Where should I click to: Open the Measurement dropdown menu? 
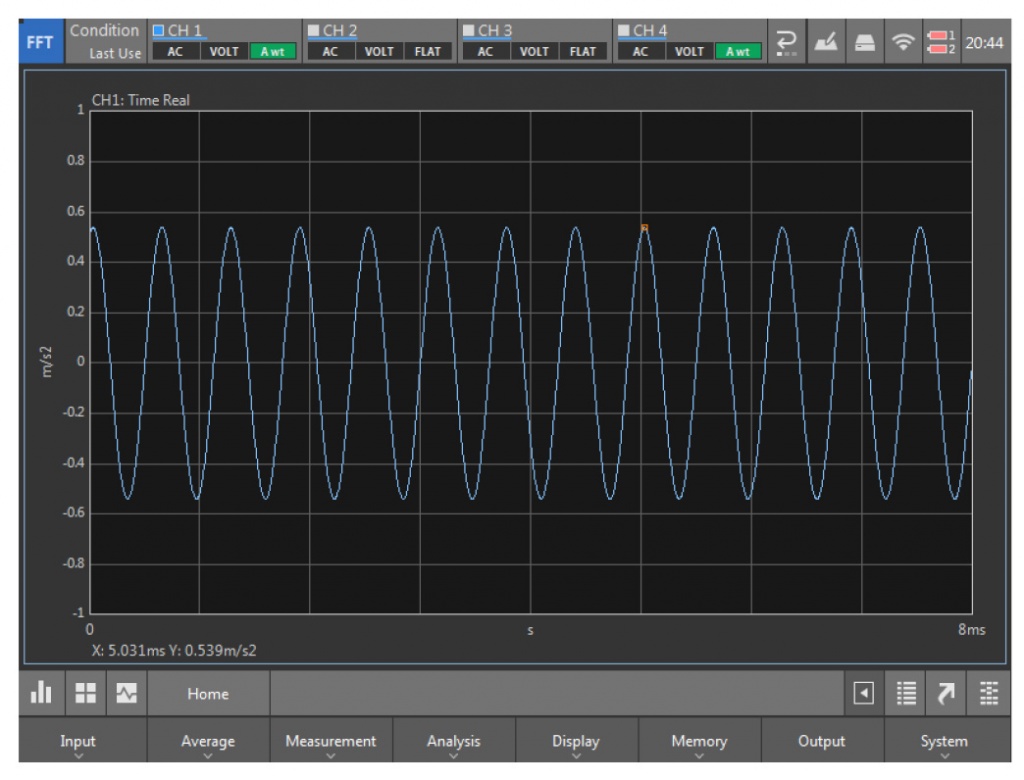point(331,742)
